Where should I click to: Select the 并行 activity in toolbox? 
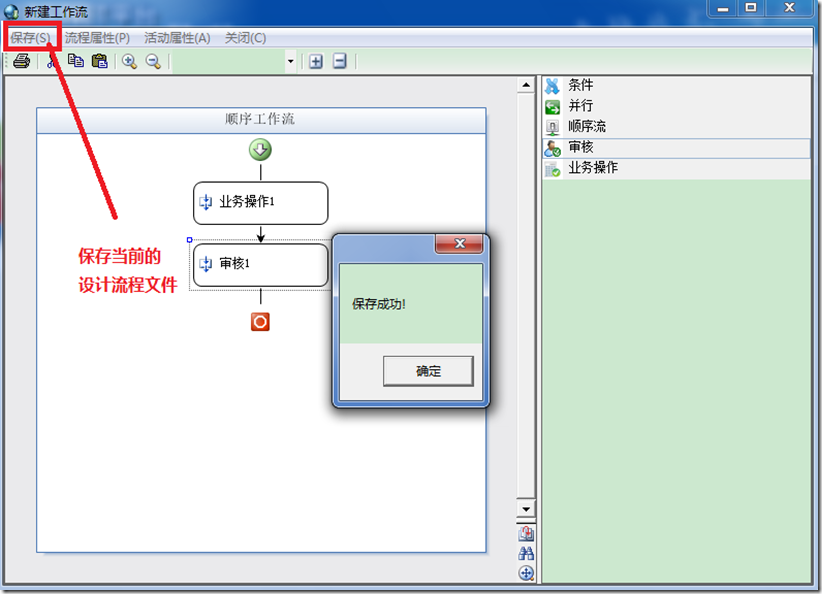[x=676, y=106]
